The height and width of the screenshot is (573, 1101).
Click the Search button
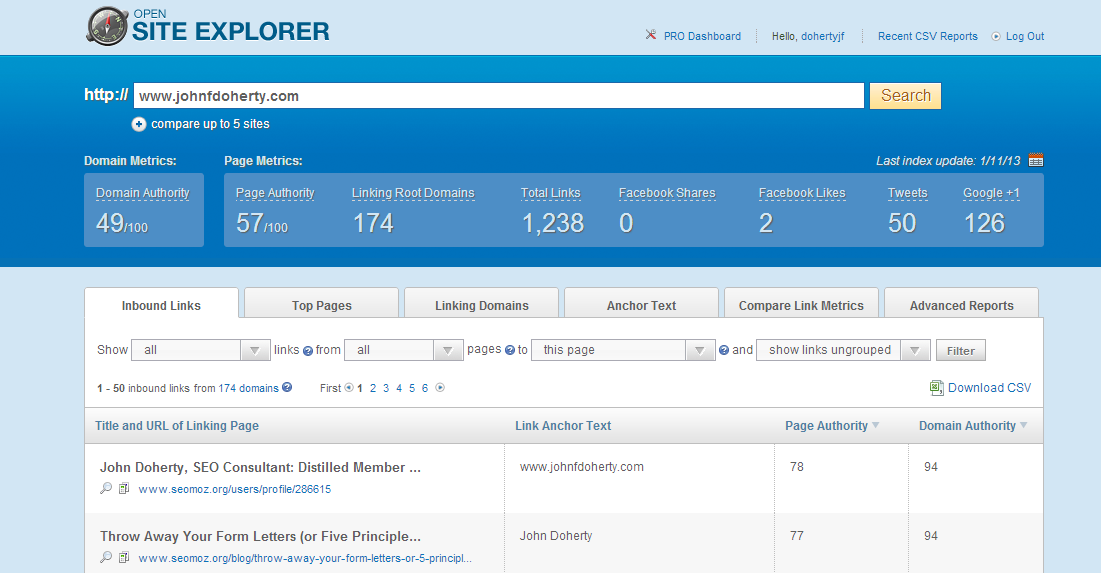[905, 96]
